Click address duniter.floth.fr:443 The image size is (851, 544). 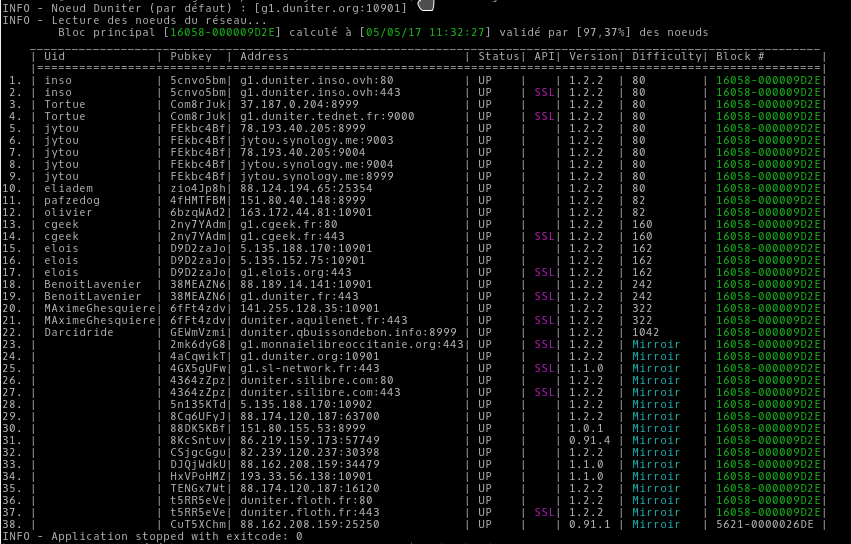(x=310, y=512)
